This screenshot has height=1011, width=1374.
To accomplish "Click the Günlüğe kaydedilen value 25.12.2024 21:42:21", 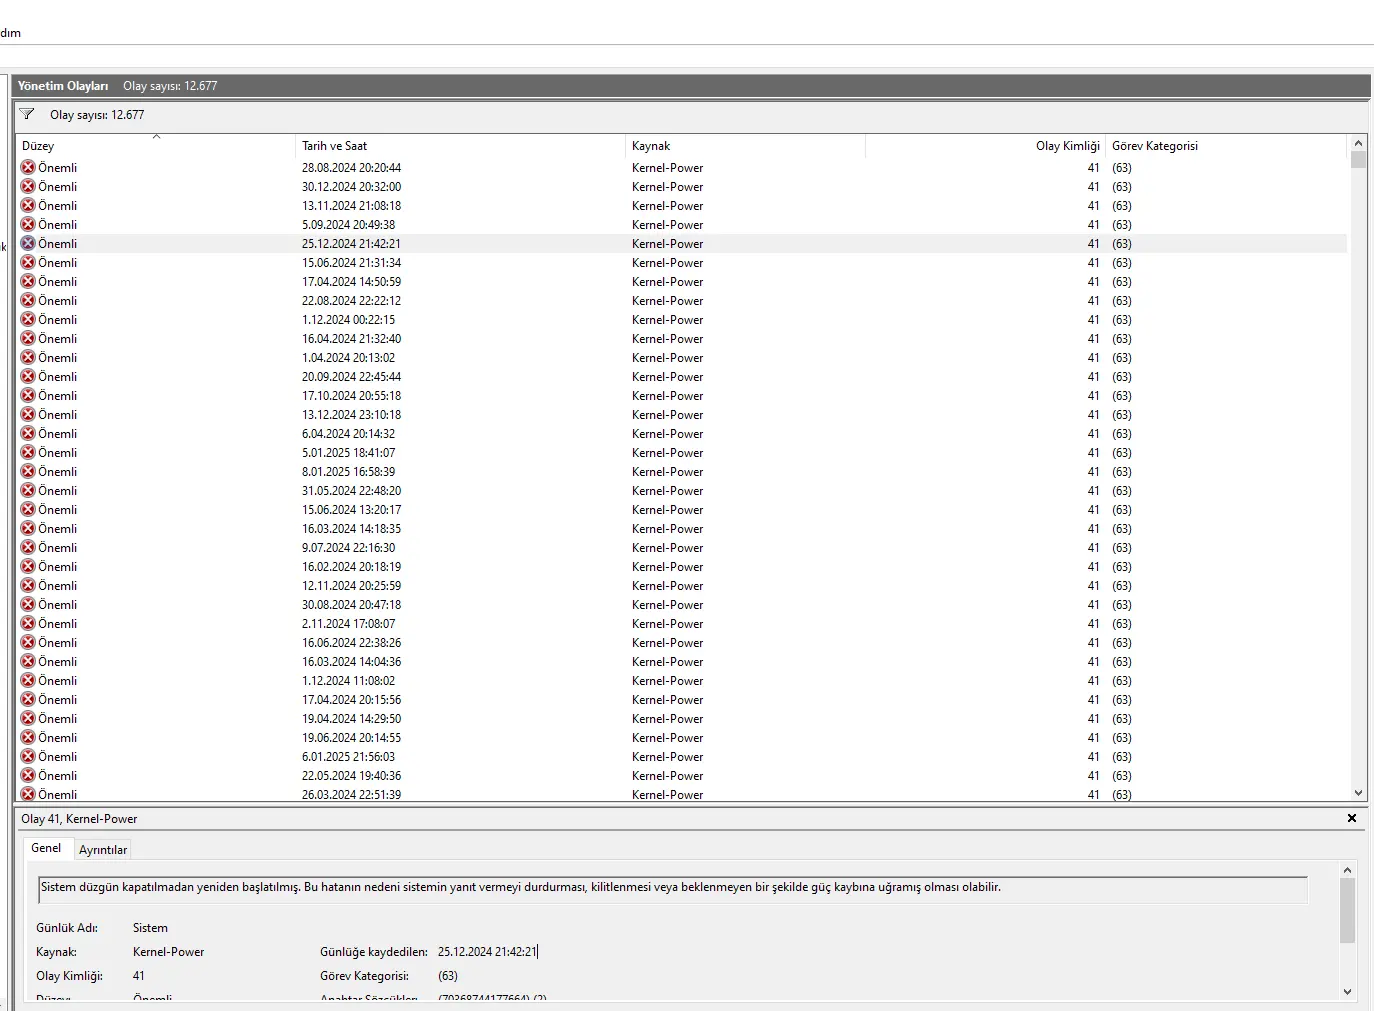I will (x=487, y=952).
